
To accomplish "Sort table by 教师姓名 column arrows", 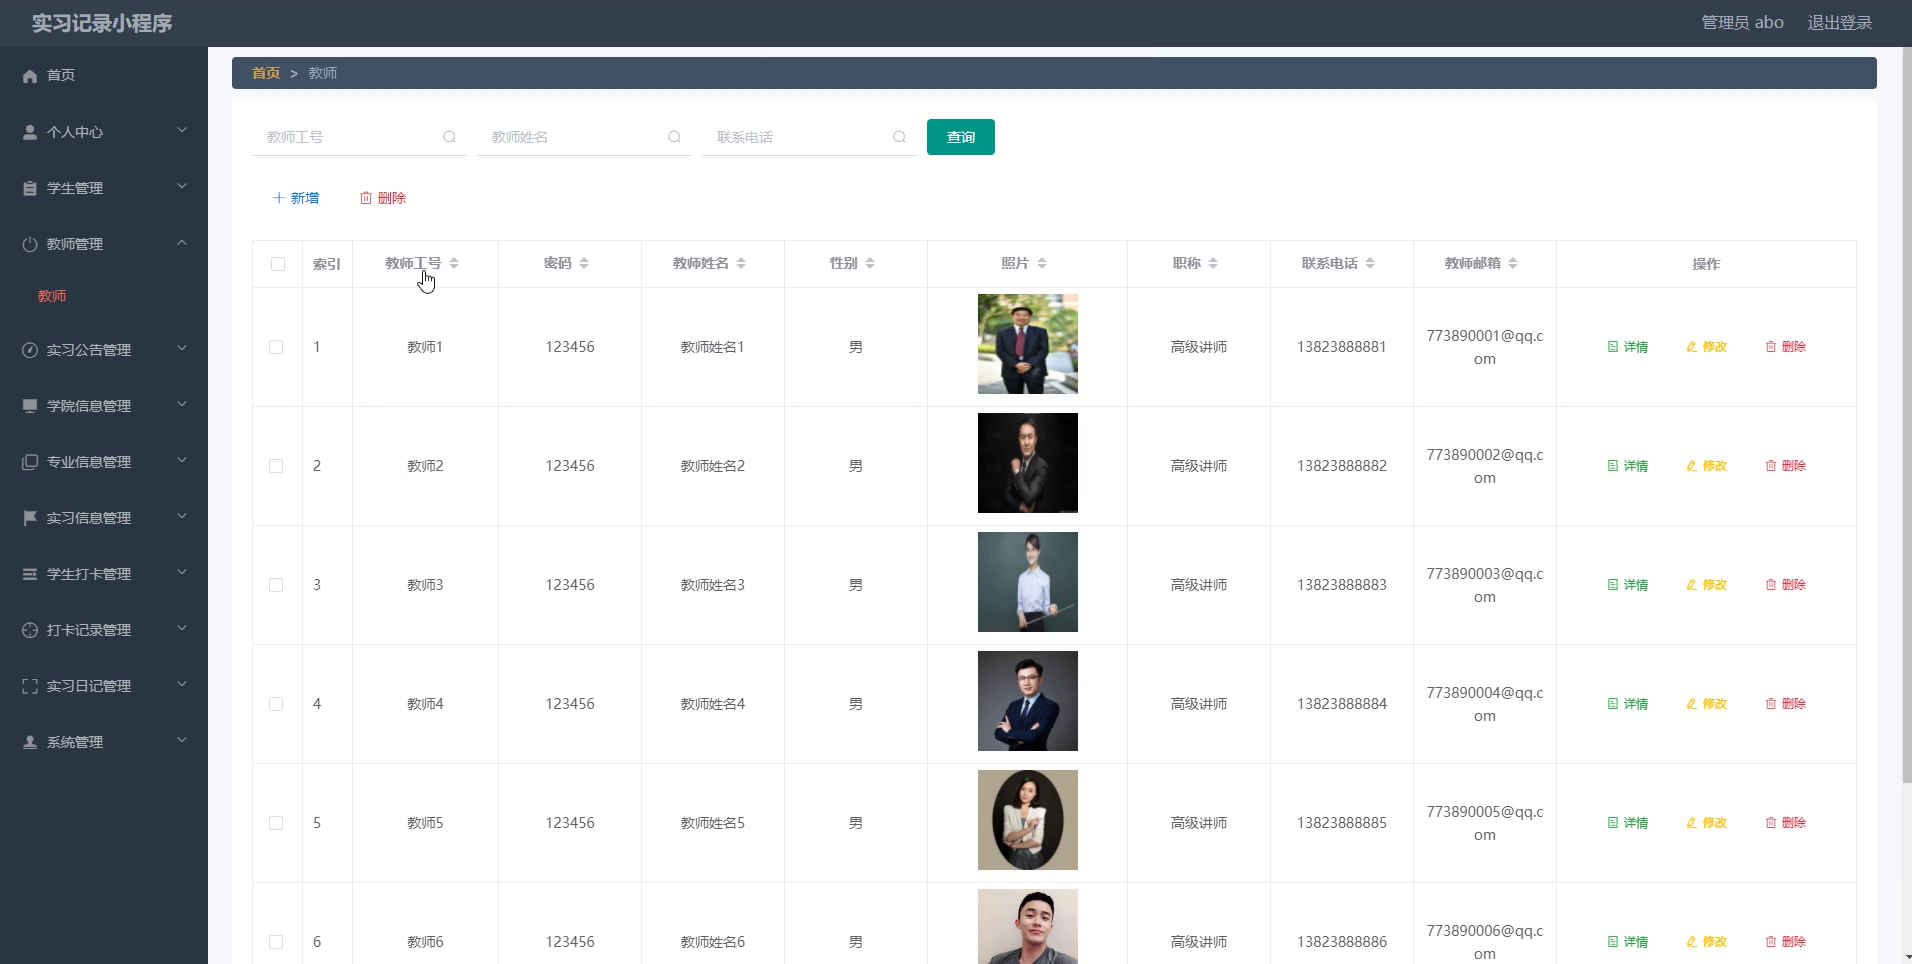I will tap(741, 263).
